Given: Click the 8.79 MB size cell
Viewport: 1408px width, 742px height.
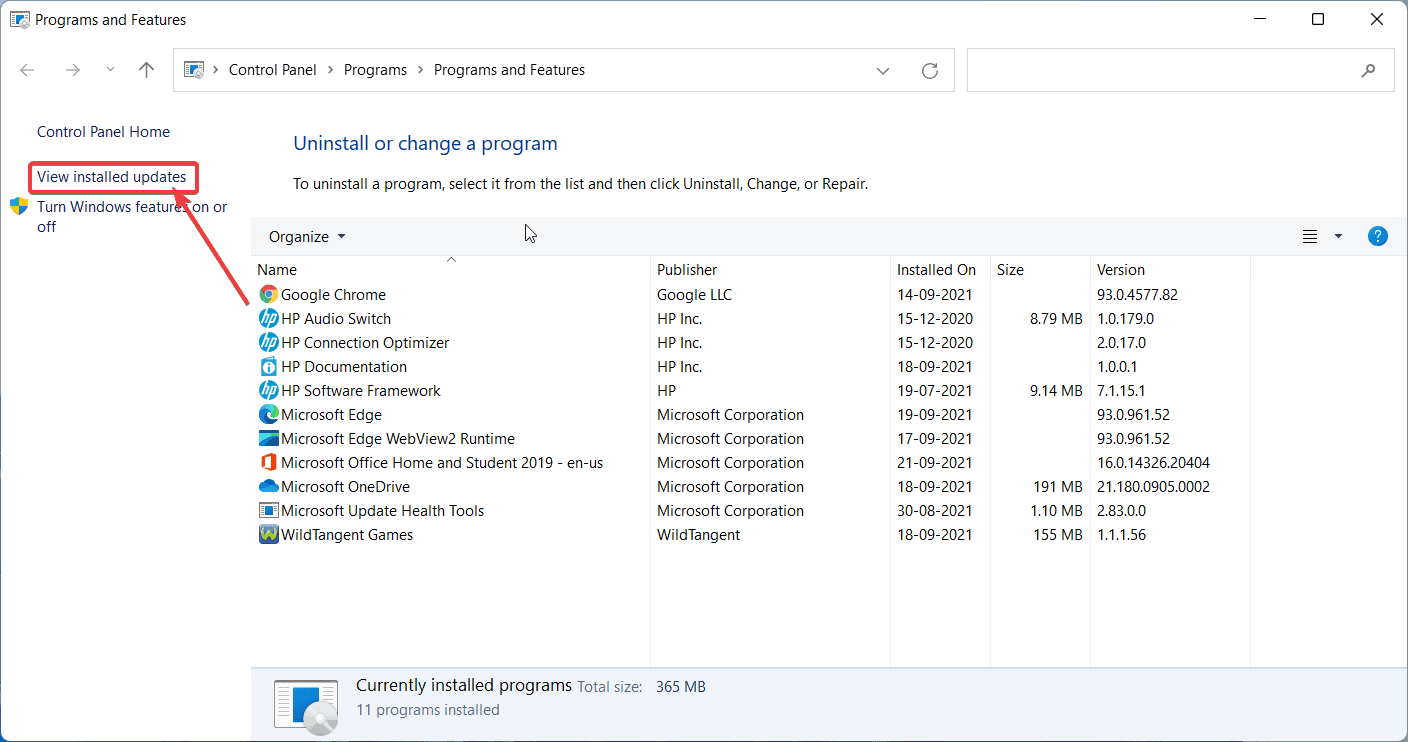Looking at the screenshot, I should [x=1055, y=318].
